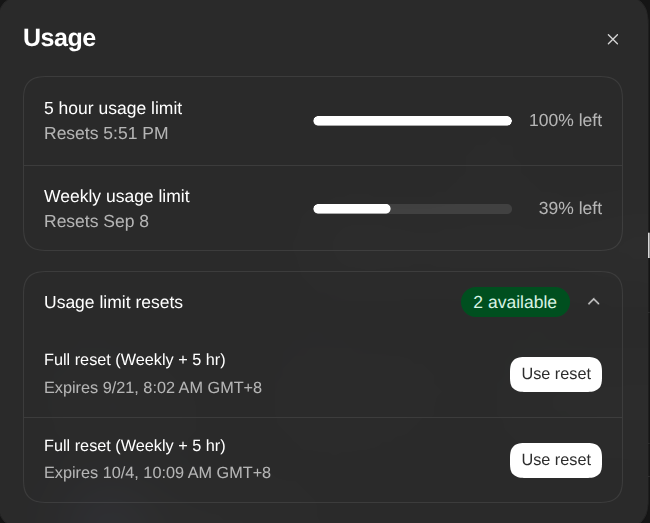
Task: Select the 5 hour usage limit label
Action: [x=113, y=108]
